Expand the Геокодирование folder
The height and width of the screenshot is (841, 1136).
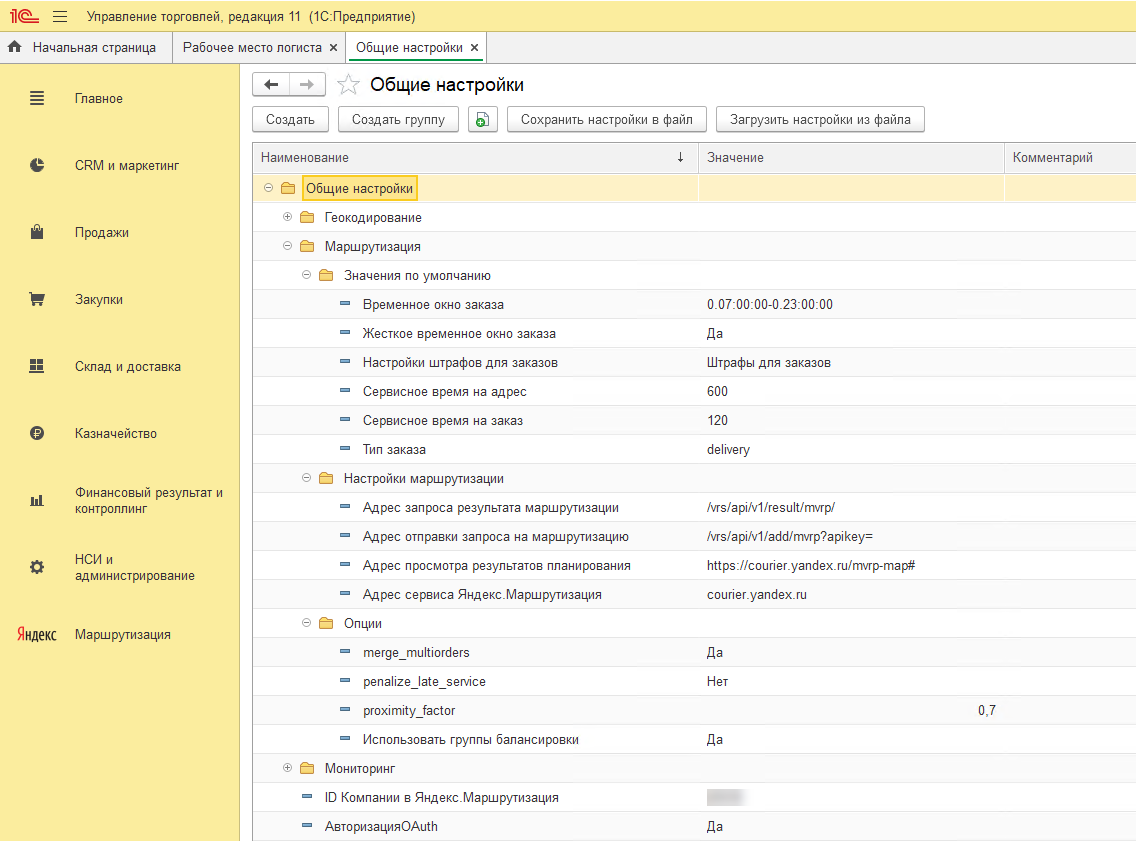click(x=287, y=217)
